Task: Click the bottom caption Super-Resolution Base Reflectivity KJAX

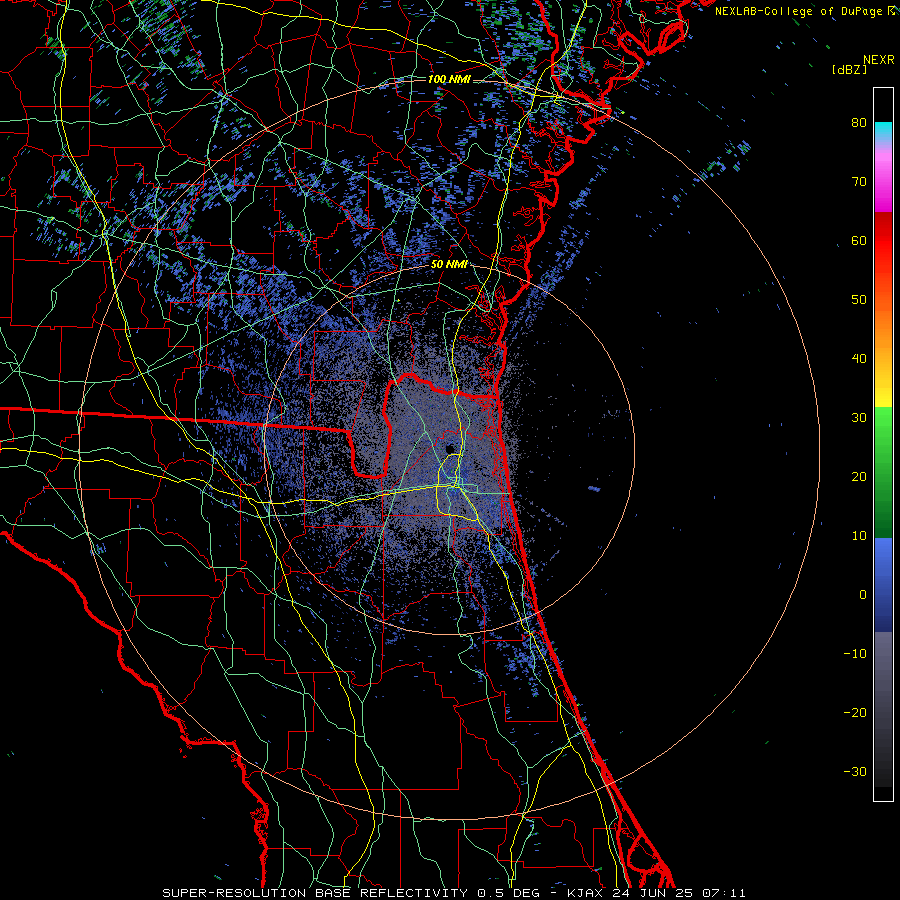Action: click(454, 893)
